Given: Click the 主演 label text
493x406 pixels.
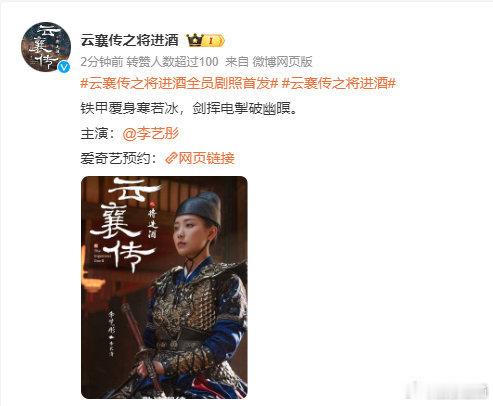Looking at the screenshot, I should 94,134.
